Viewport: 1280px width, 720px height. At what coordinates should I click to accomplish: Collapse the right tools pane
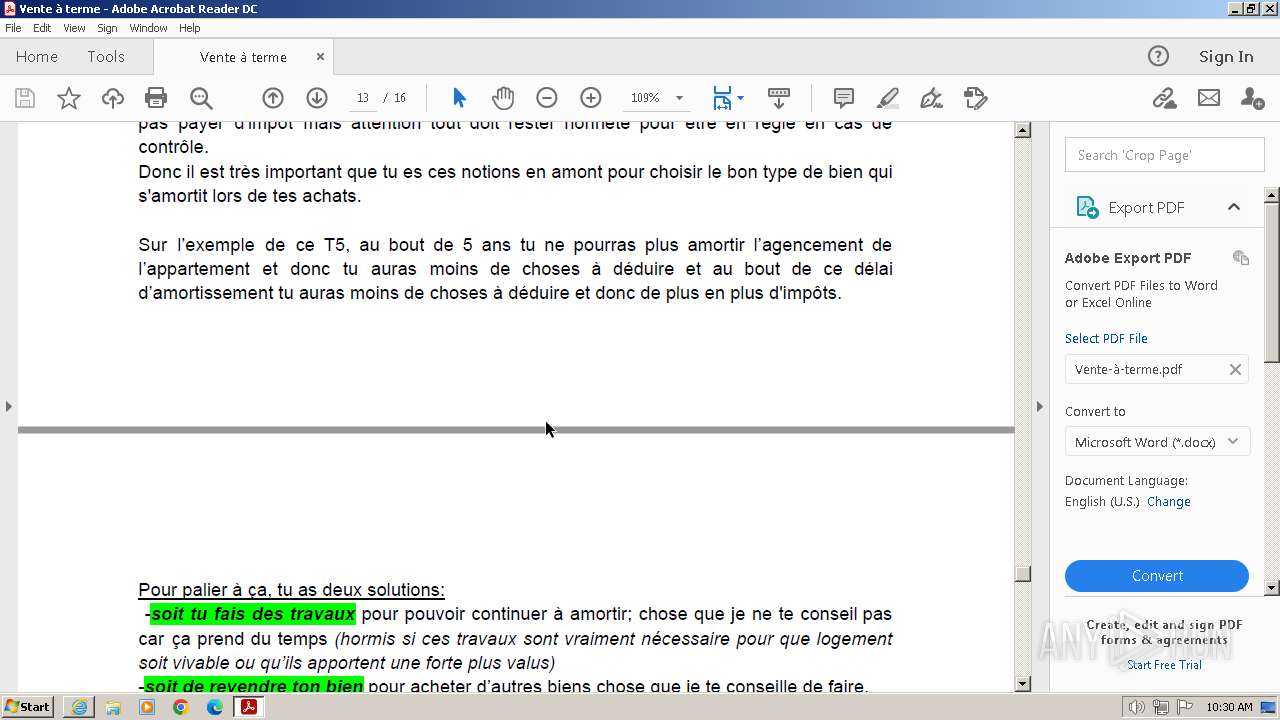[1040, 406]
